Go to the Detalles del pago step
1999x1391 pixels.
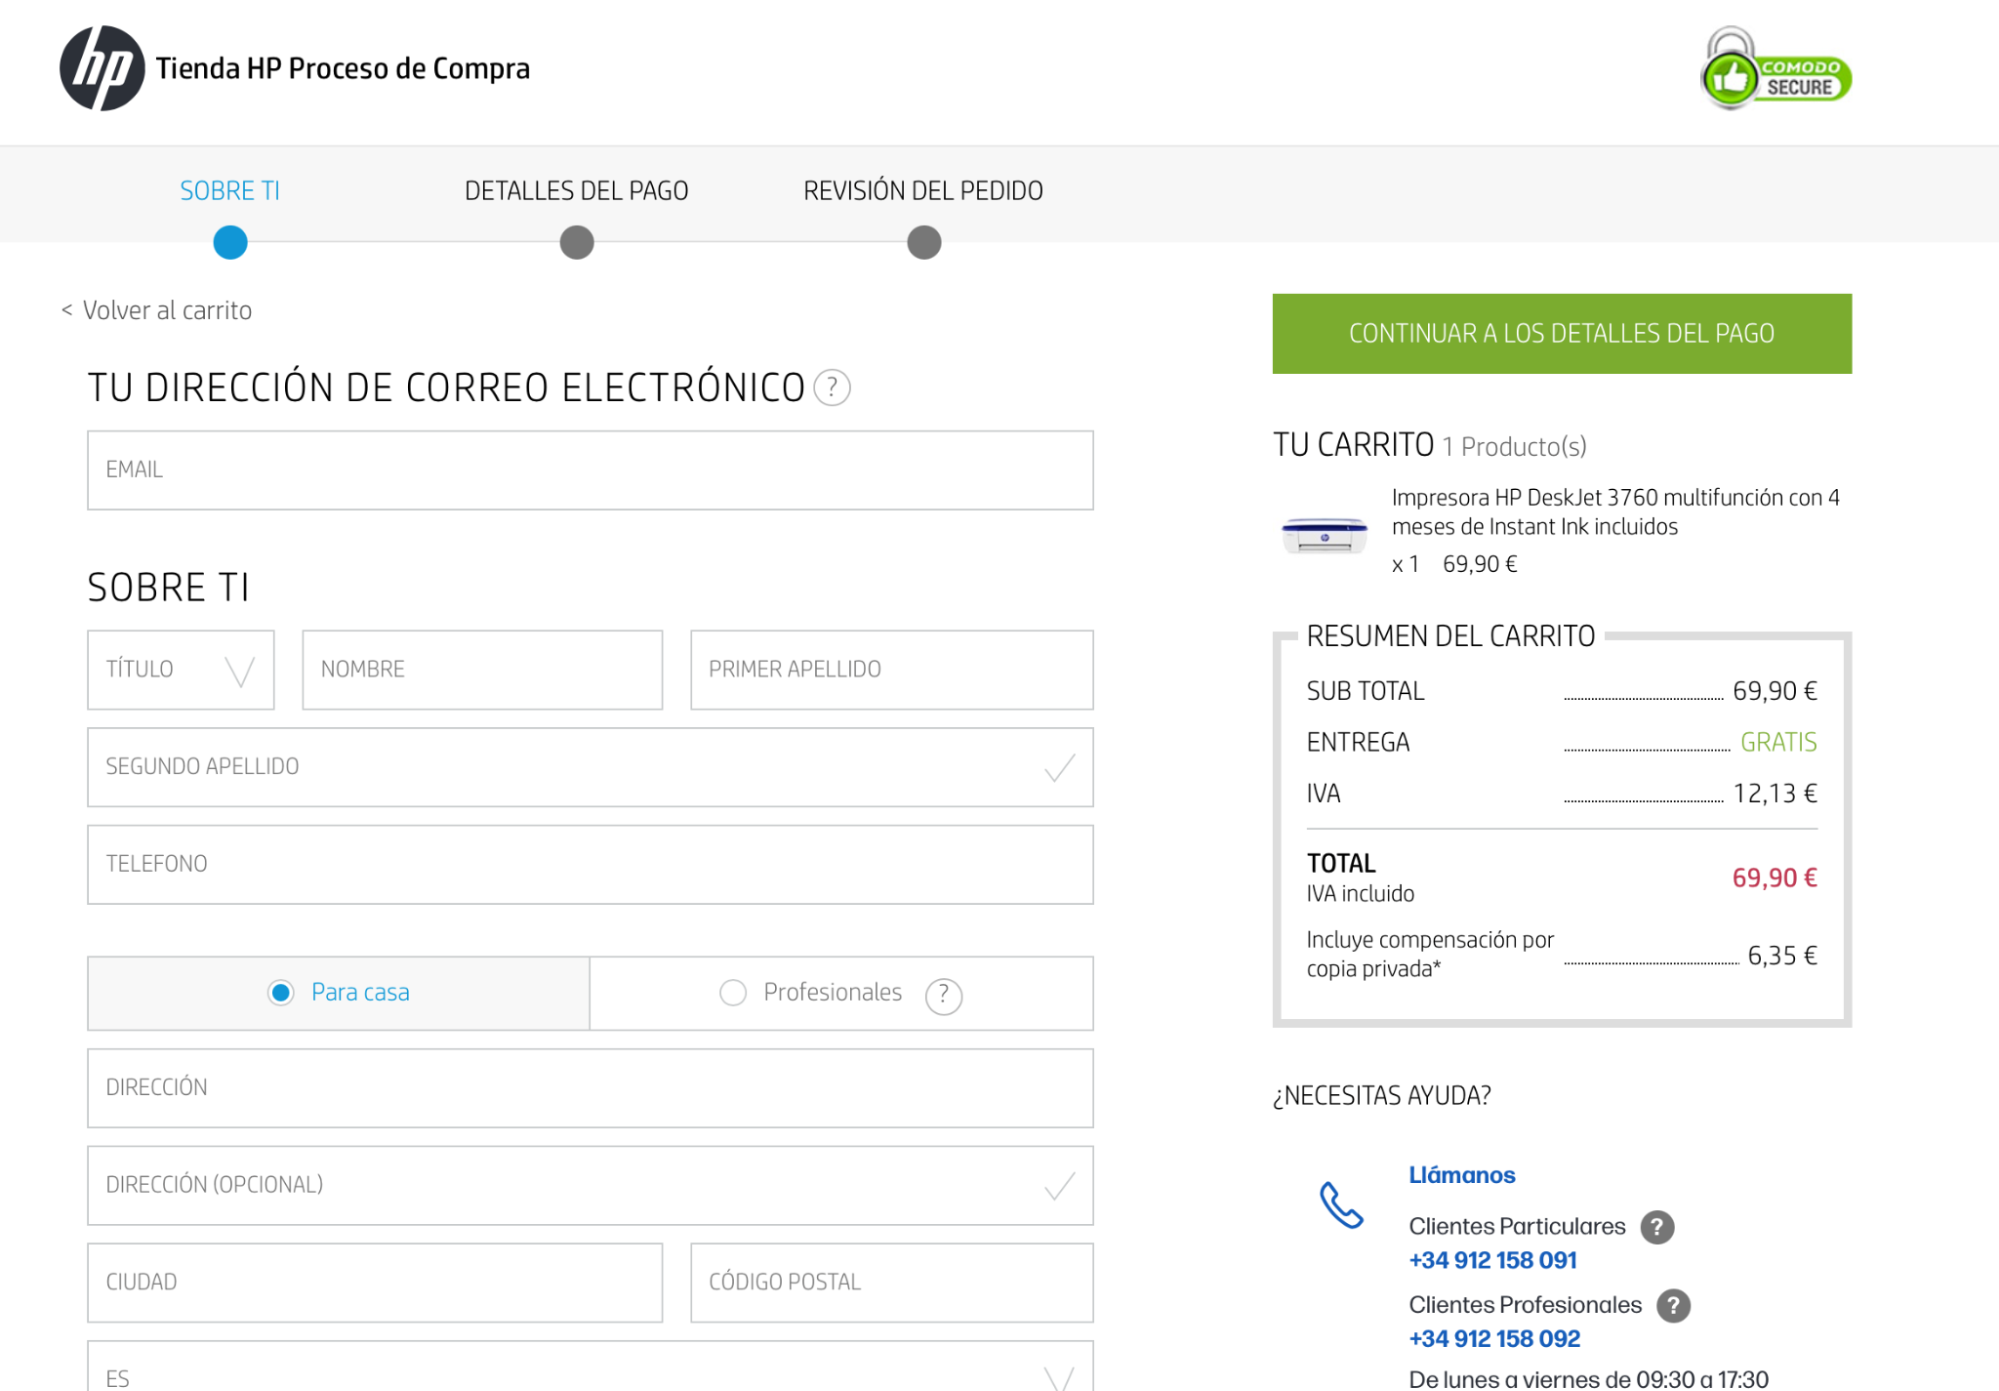[576, 190]
